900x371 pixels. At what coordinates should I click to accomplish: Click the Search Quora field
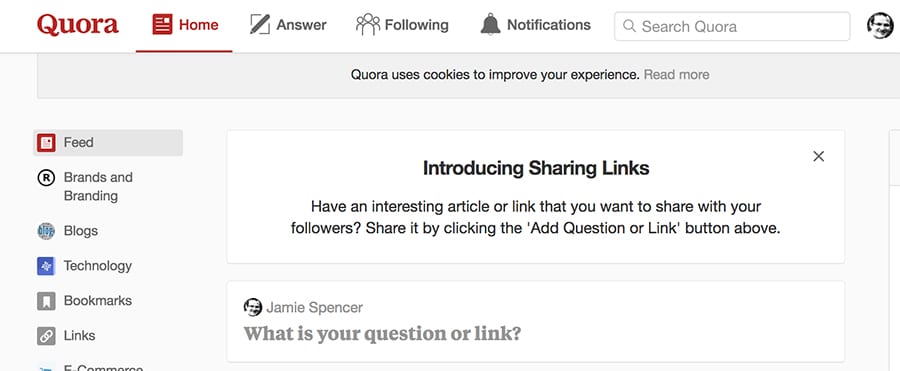(x=732, y=26)
